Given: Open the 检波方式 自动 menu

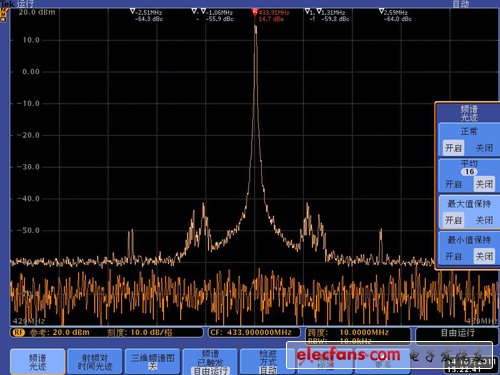Looking at the screenshot, I should click(267, 361).
